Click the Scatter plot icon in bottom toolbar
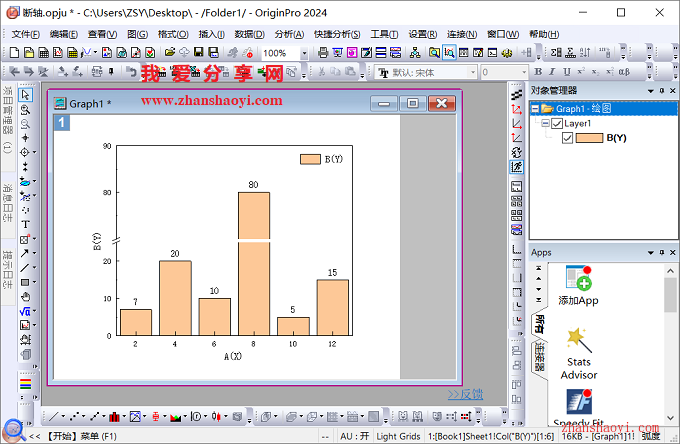 [74, 417]
